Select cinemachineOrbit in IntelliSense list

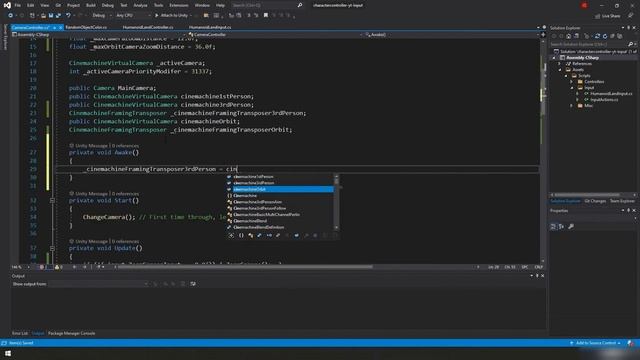(x=280, y=189)
